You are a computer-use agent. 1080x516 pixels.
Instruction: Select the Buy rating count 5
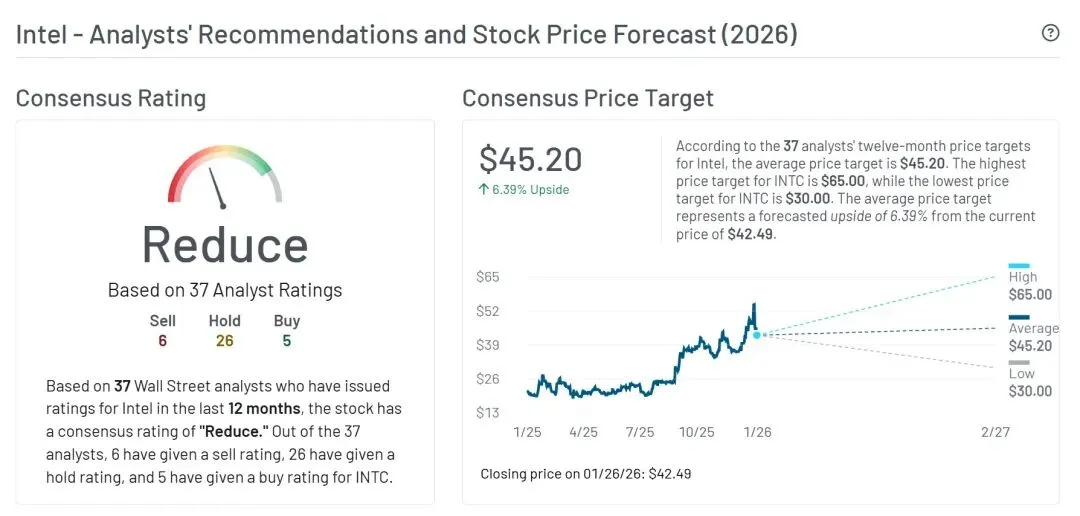click(287, 341)
